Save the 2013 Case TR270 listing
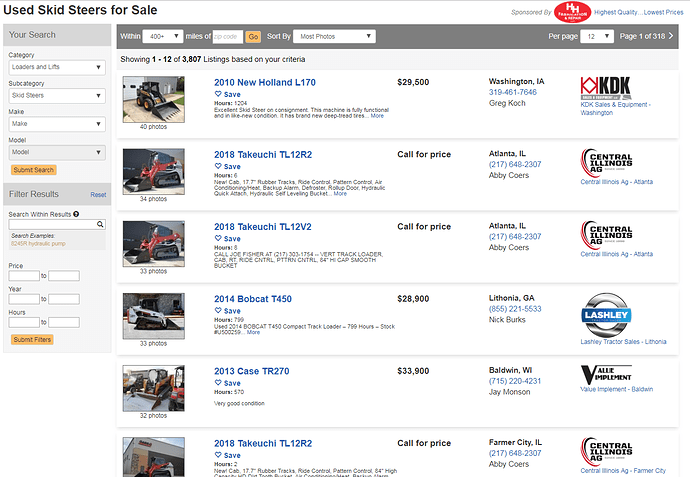Screen dimensions: 690x477 (x=228, y=383)
